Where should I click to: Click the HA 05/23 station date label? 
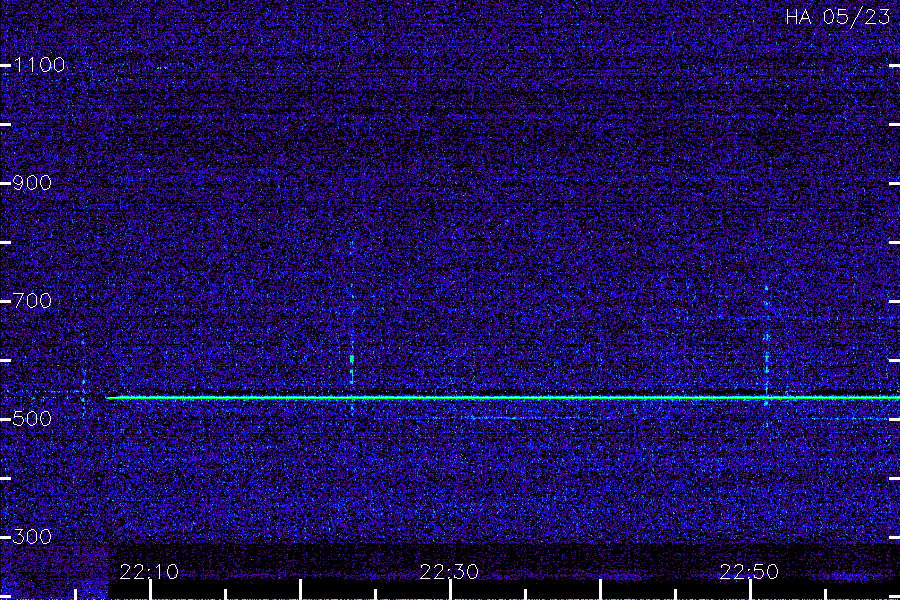click(837, 17)
